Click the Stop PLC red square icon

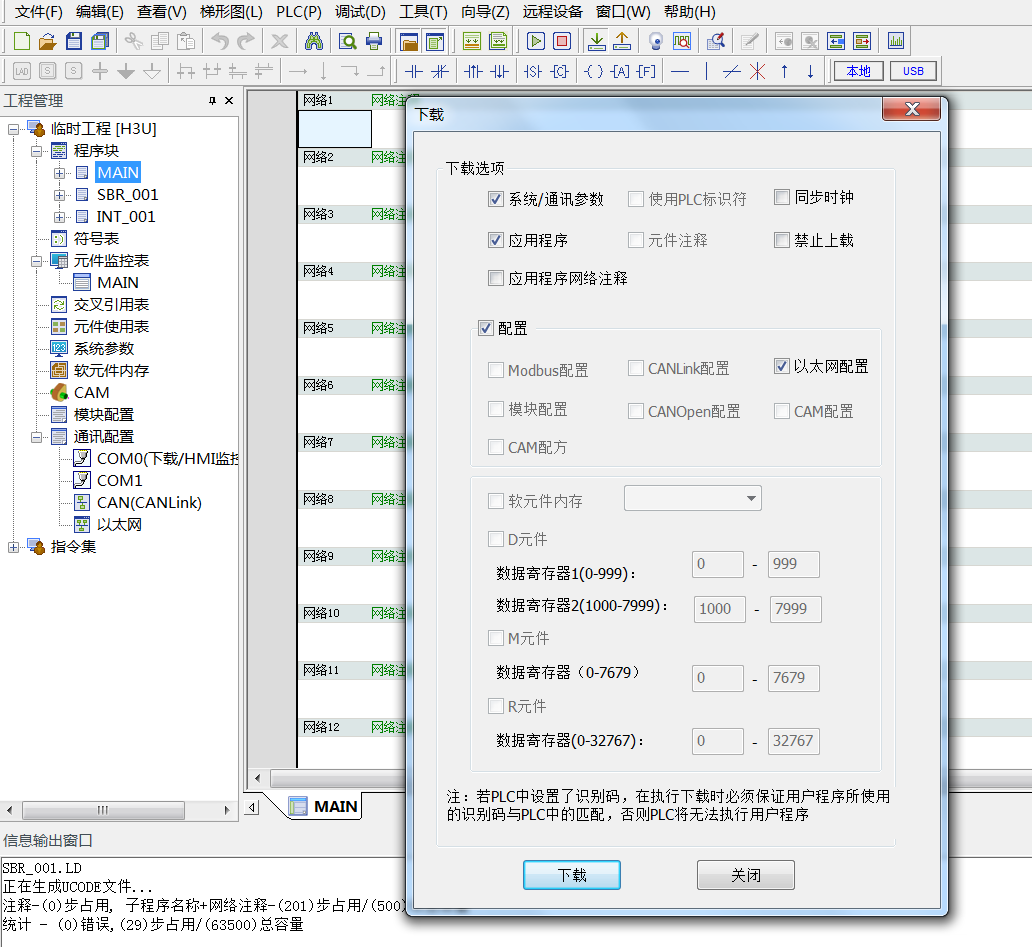[x=561, y=41]
